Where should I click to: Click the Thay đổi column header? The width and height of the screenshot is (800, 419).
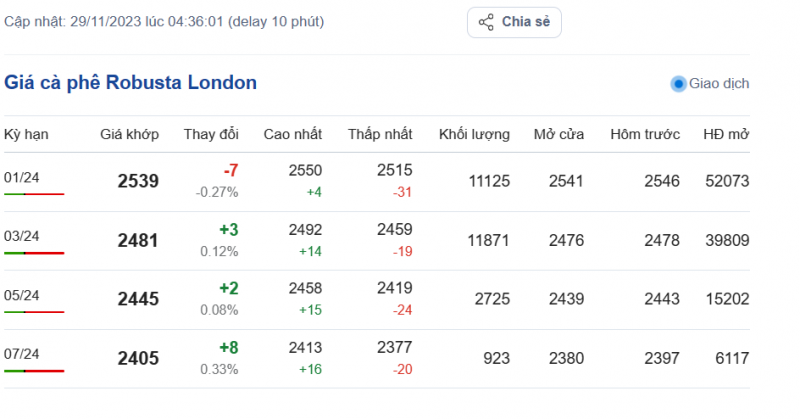pyautogui.click(x=211, y=134)
